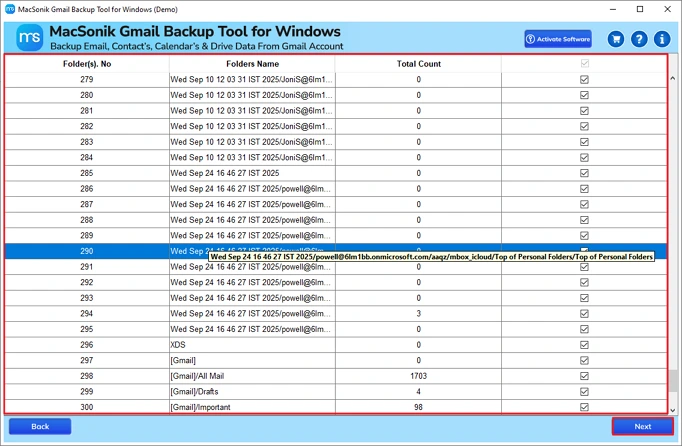The image size is (682, 446).
Task: Uncheck the checkbox for folder 279
Action: (x=584, y=80)
